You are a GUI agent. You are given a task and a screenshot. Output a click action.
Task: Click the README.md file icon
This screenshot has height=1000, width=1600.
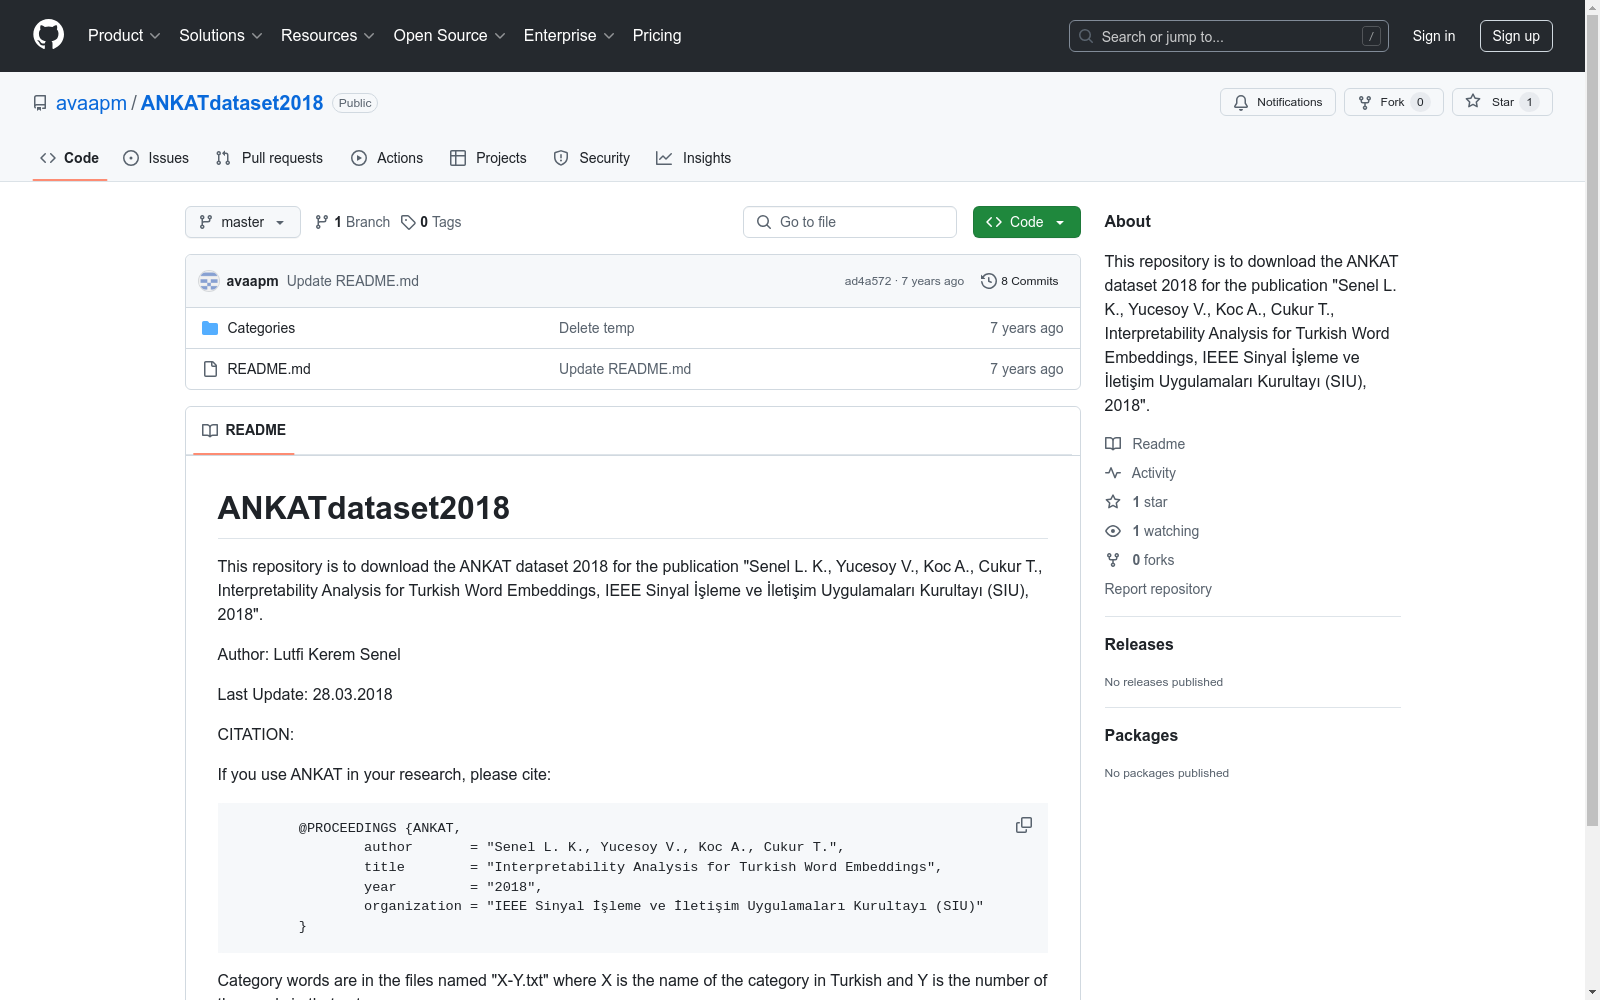click(210, 369)
